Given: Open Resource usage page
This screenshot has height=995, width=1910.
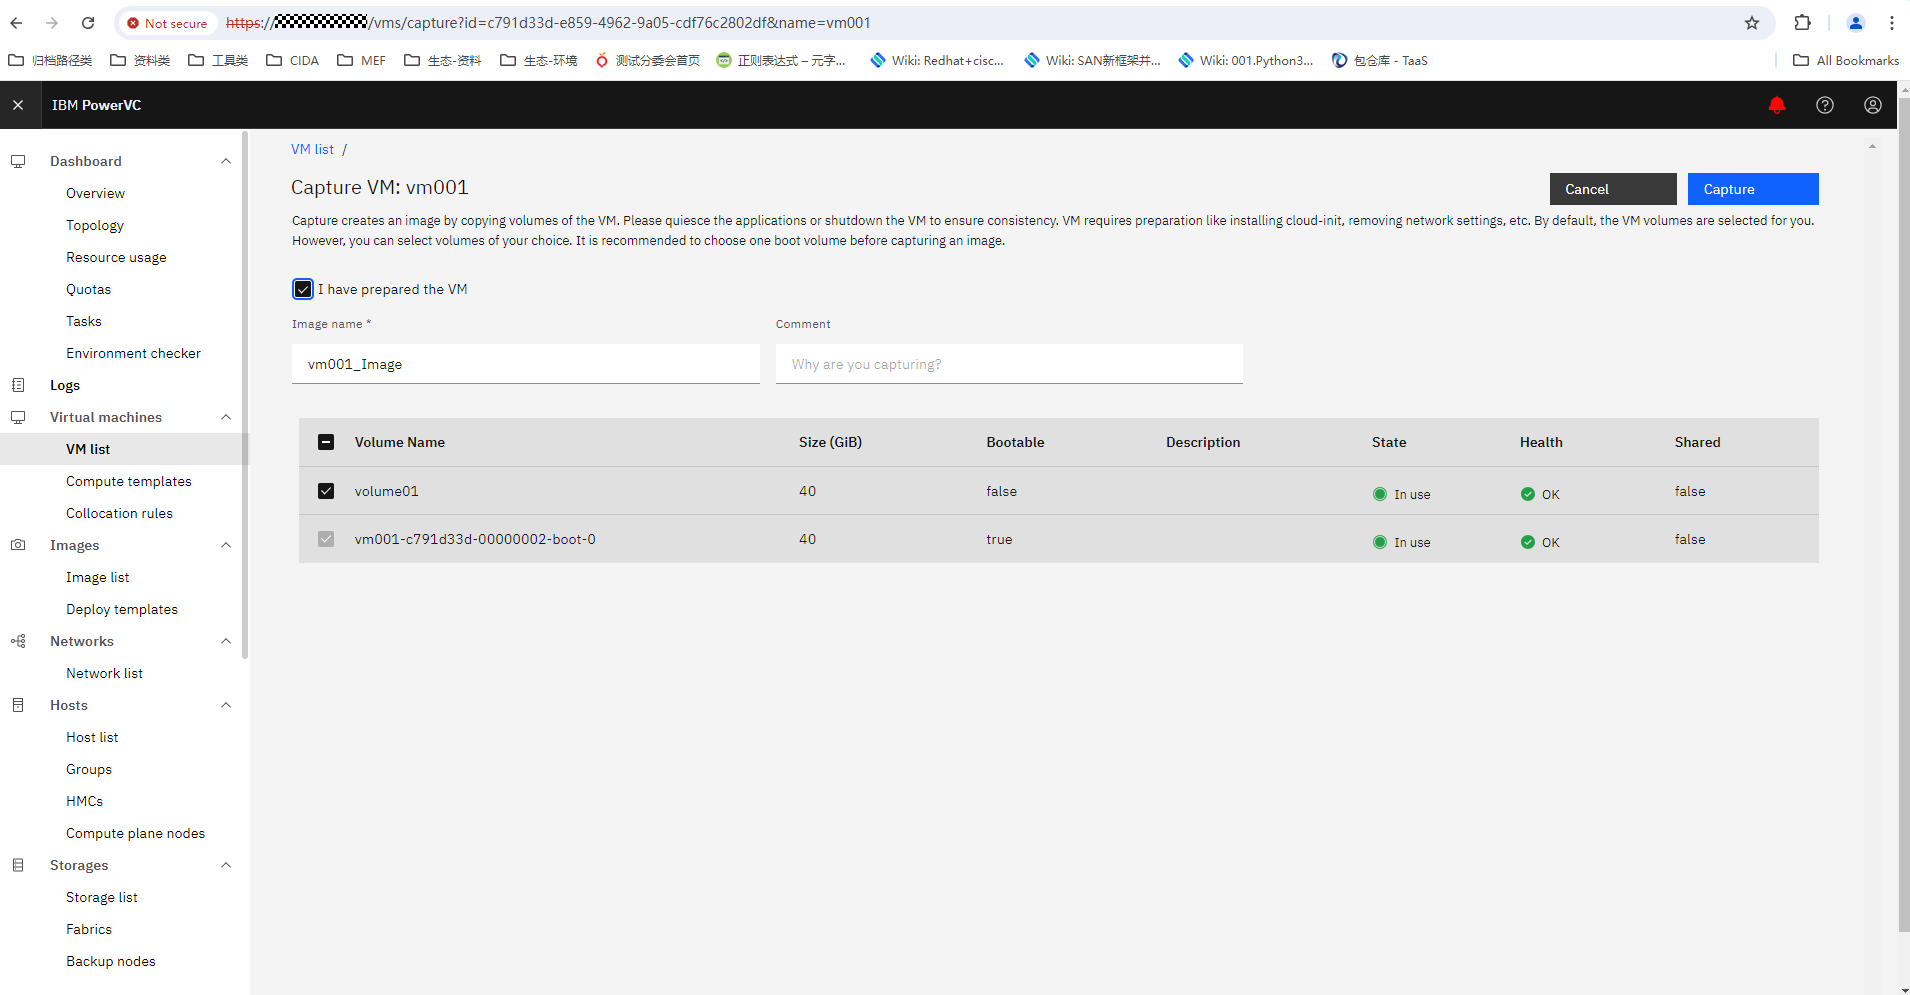Looking at the screenshot, I should point(116,257).
